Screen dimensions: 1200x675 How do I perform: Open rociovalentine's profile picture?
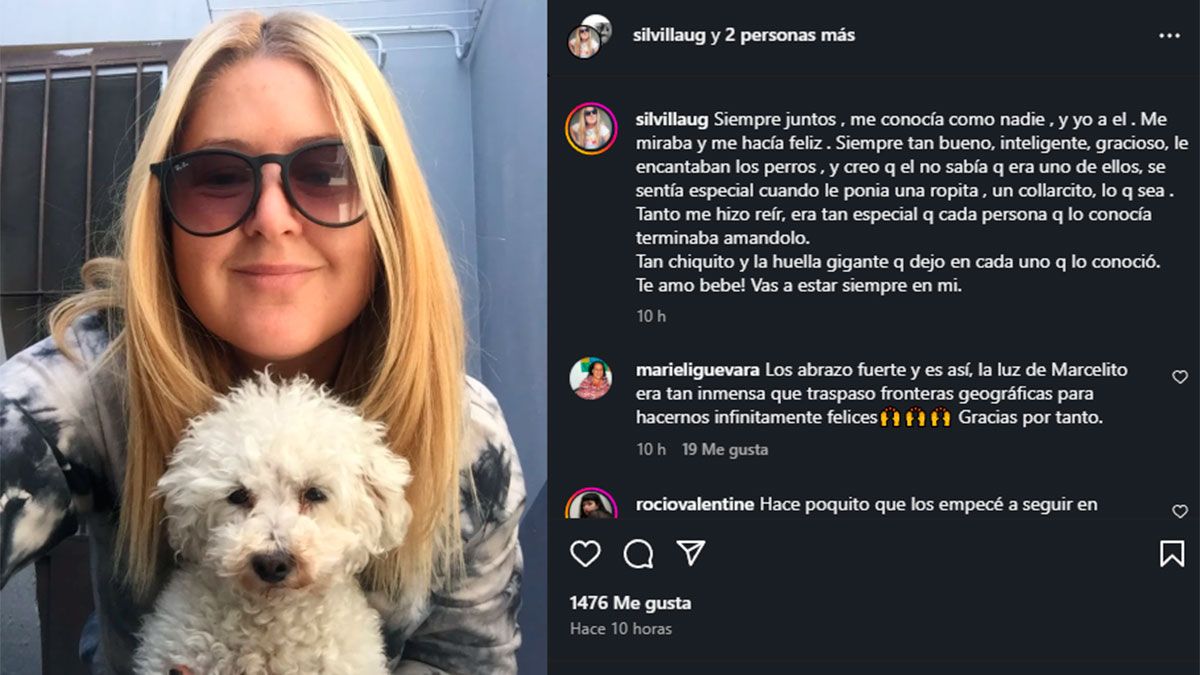tap(592, 504)
